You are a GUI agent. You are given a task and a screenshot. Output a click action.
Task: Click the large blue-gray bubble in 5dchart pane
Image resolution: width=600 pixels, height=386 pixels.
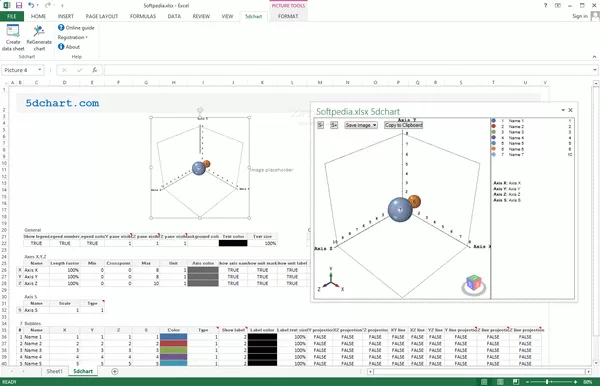pyautogui.click(x=400, y=210)
